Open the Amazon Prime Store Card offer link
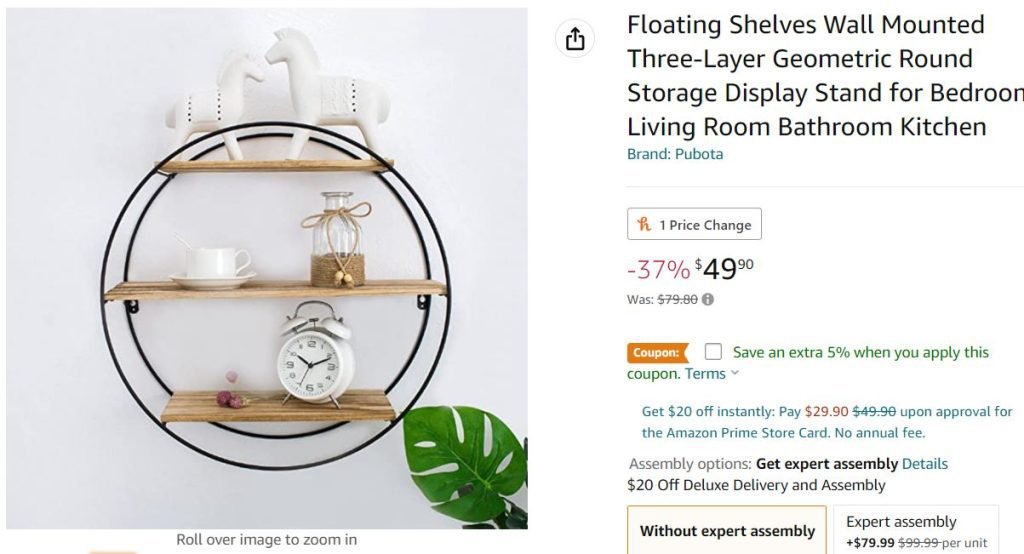This screenshot has width=1024, height=554. (826, 422)
